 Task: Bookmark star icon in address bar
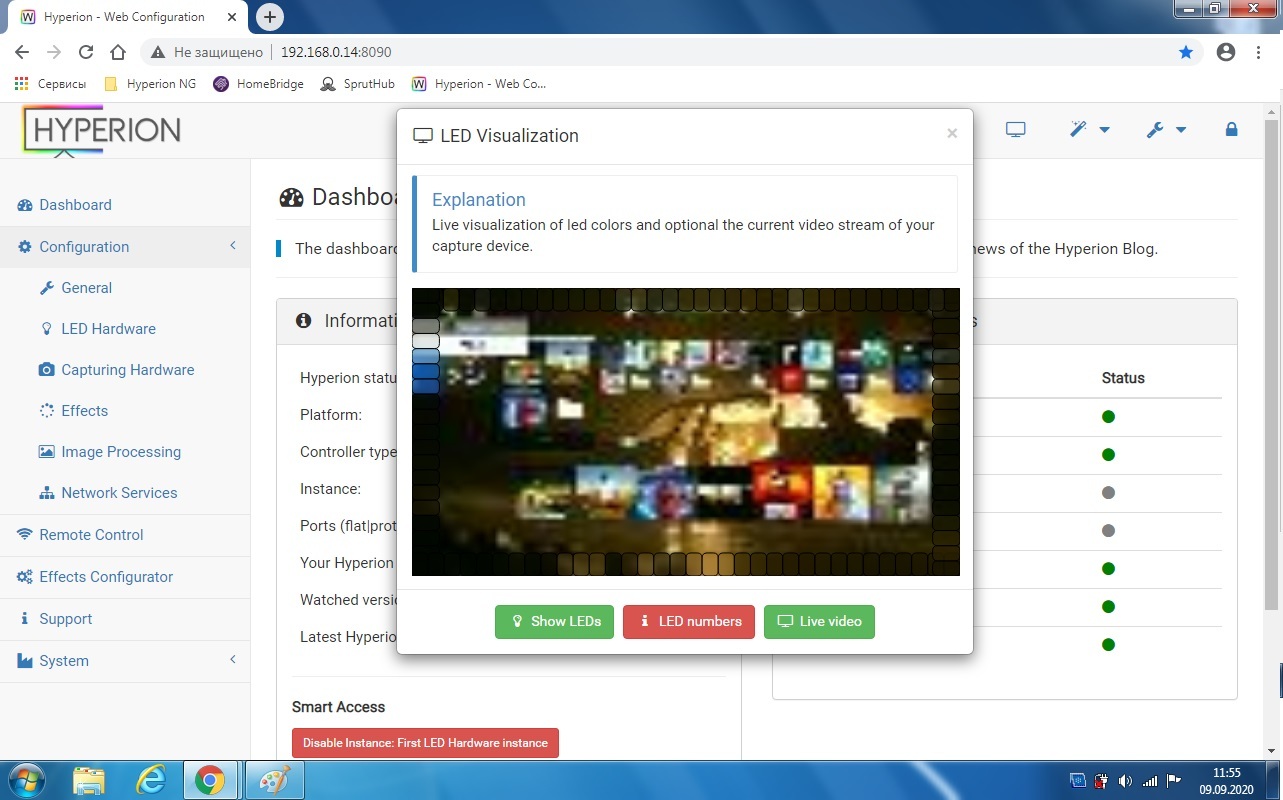click(1186, 52)
